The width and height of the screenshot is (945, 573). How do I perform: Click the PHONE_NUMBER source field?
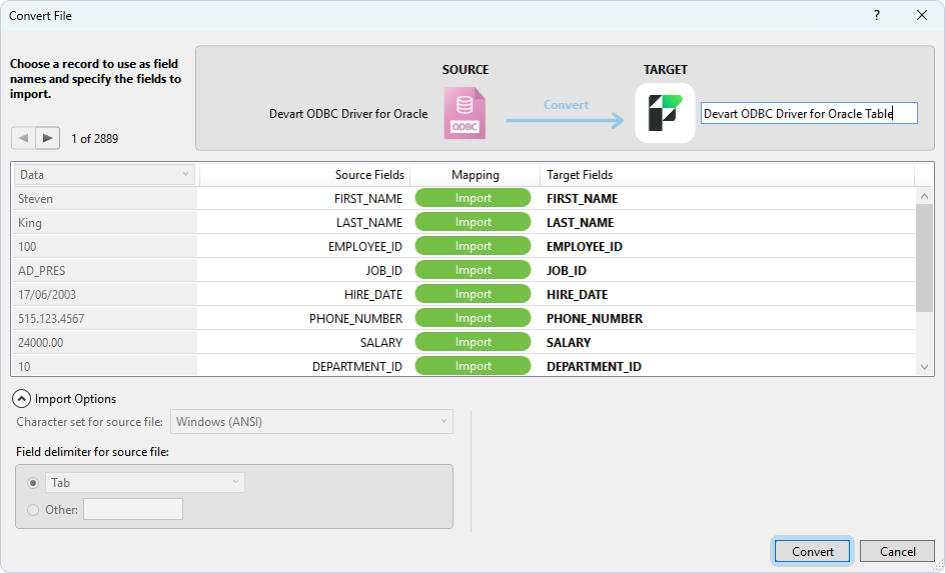coord(356,319)
